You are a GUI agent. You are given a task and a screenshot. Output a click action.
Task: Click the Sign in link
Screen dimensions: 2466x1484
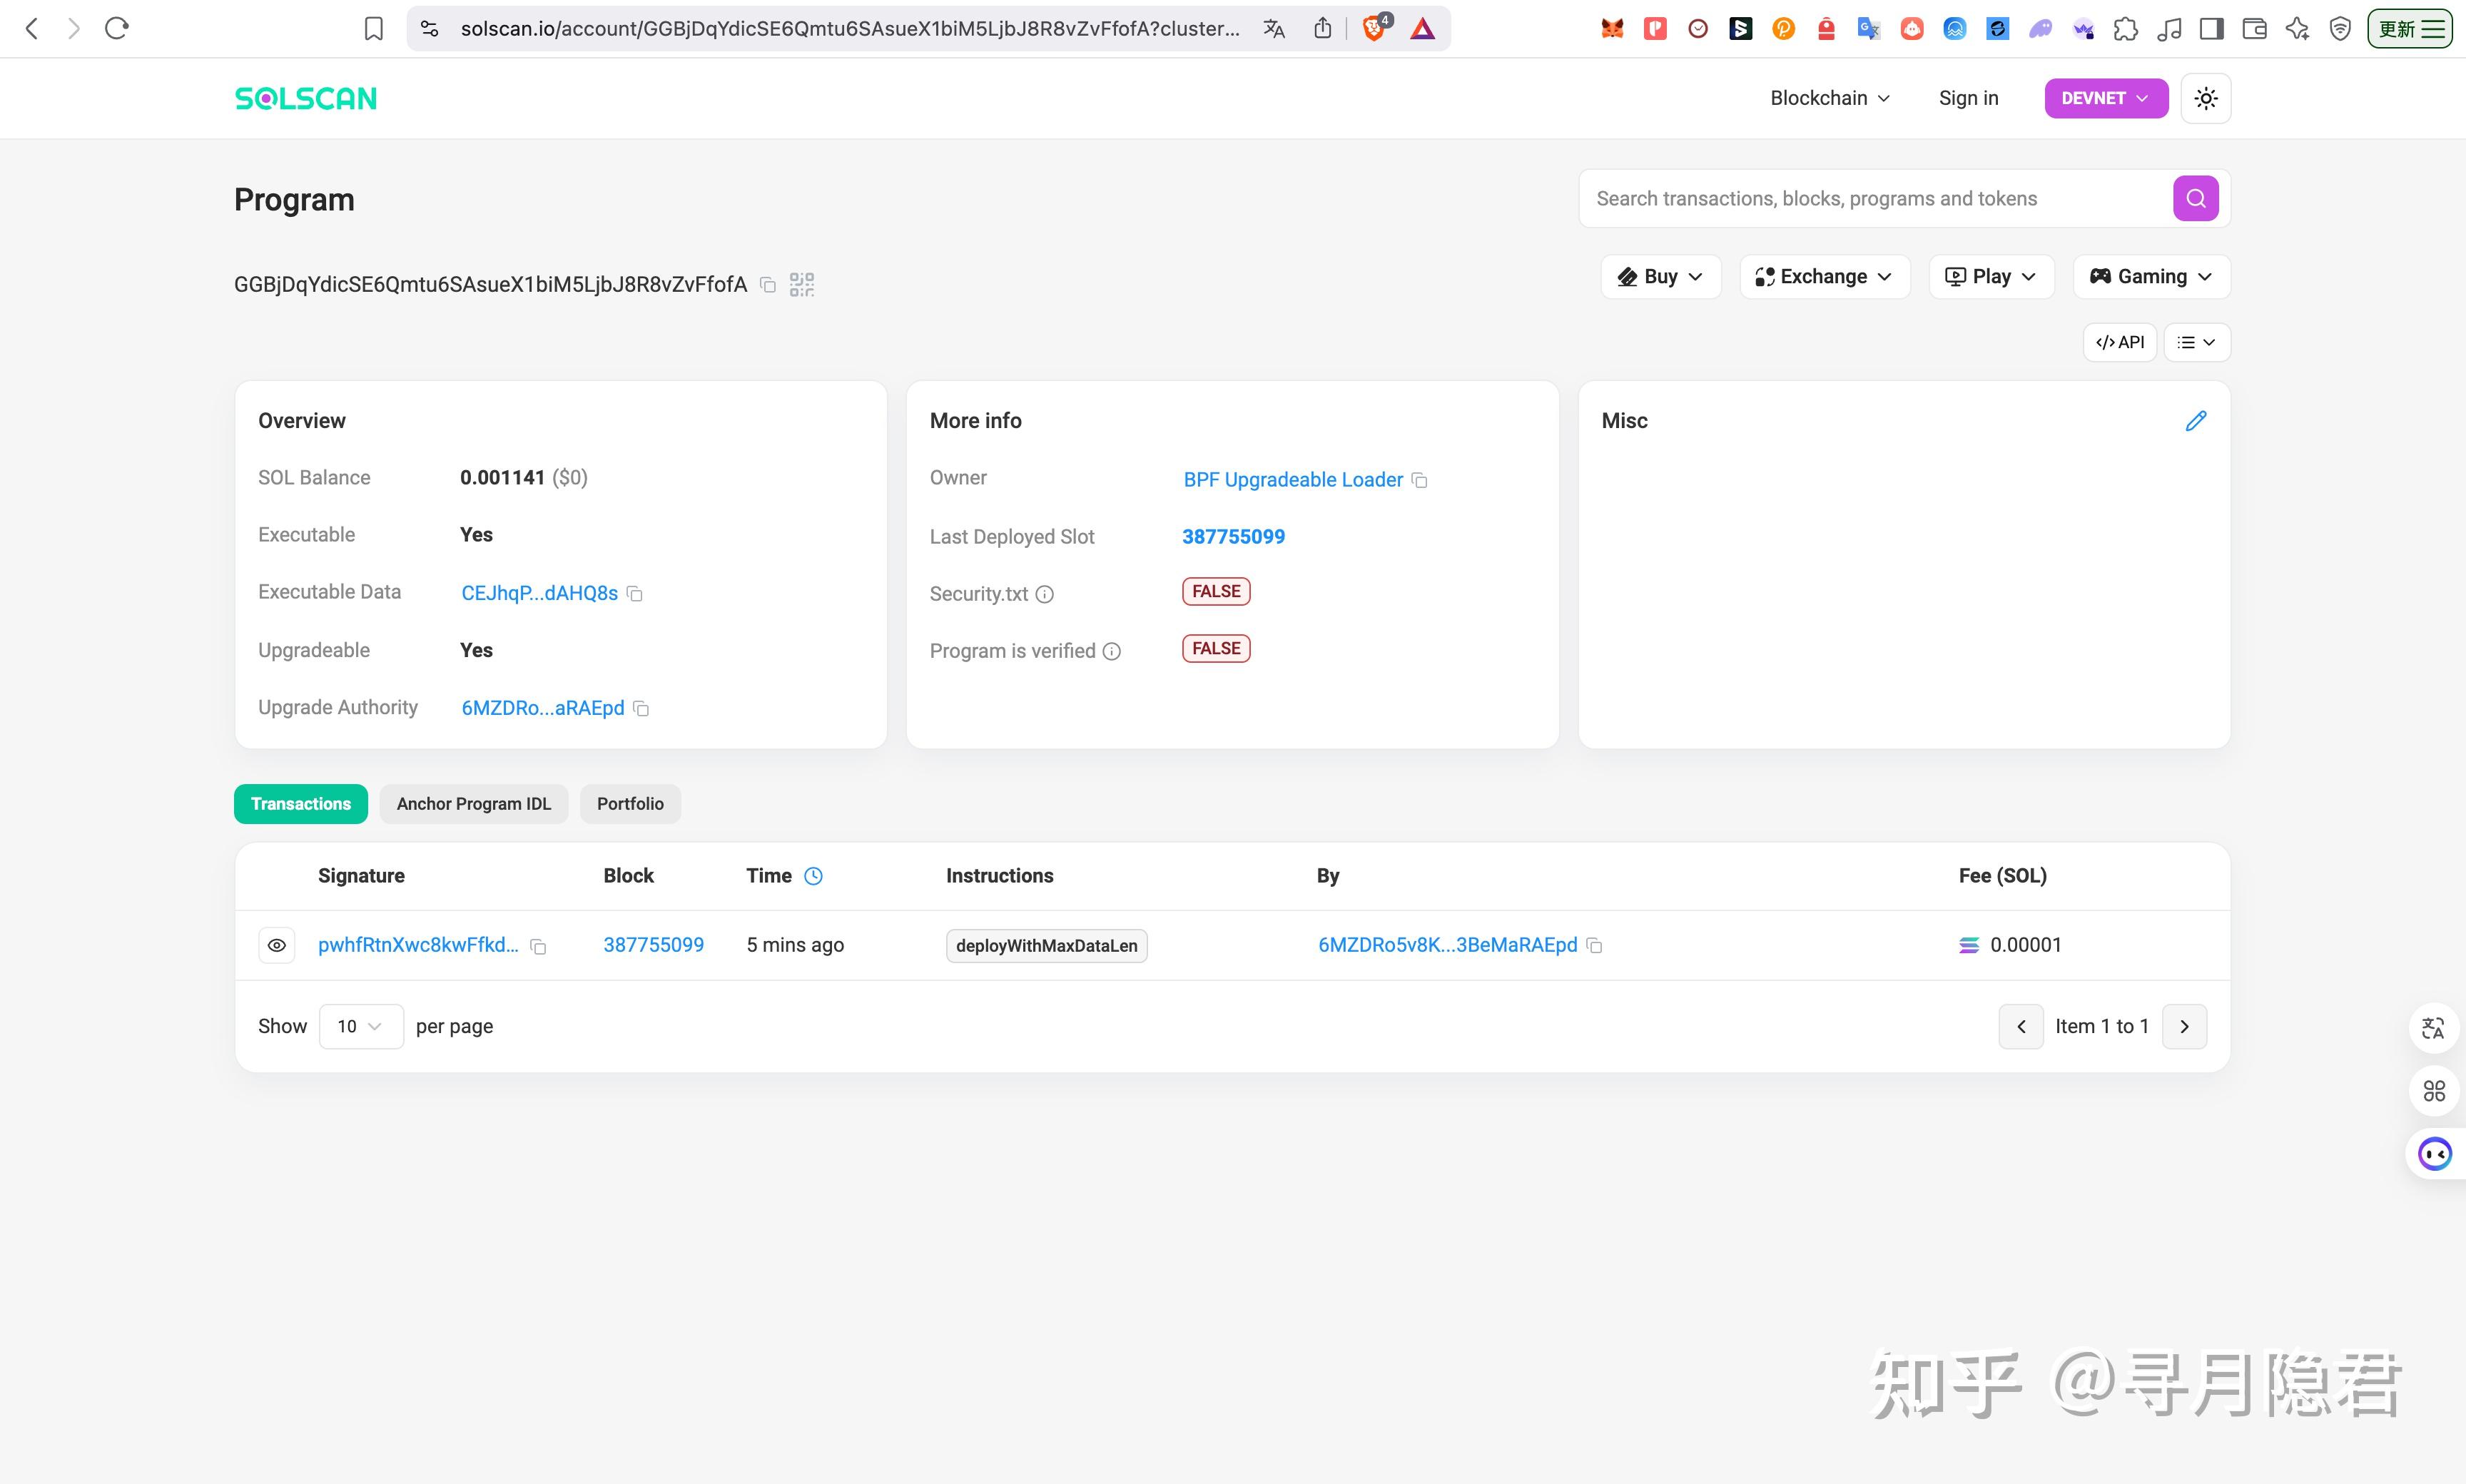1968,98
